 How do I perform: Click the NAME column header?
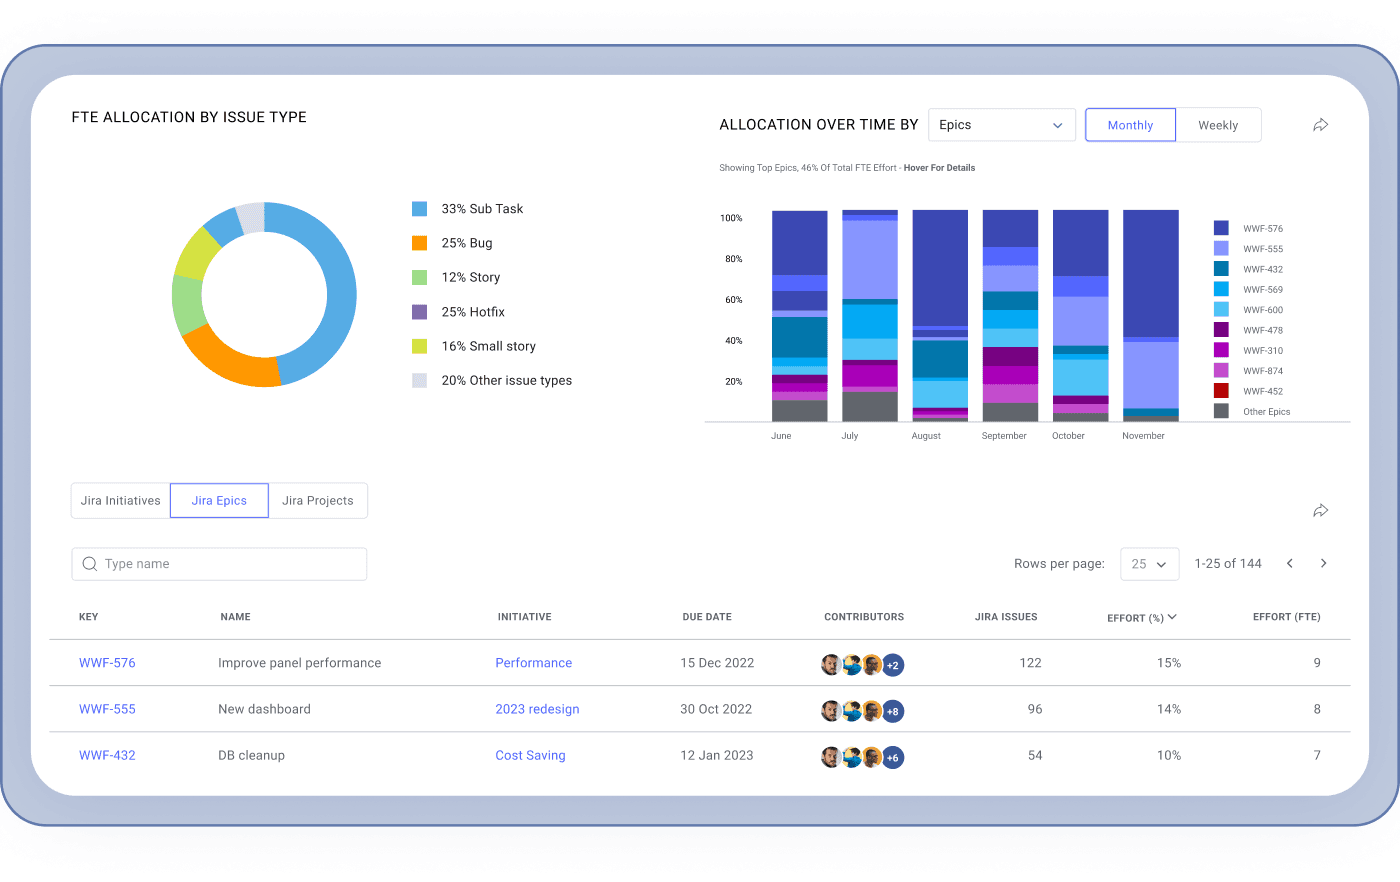point(235,617)
